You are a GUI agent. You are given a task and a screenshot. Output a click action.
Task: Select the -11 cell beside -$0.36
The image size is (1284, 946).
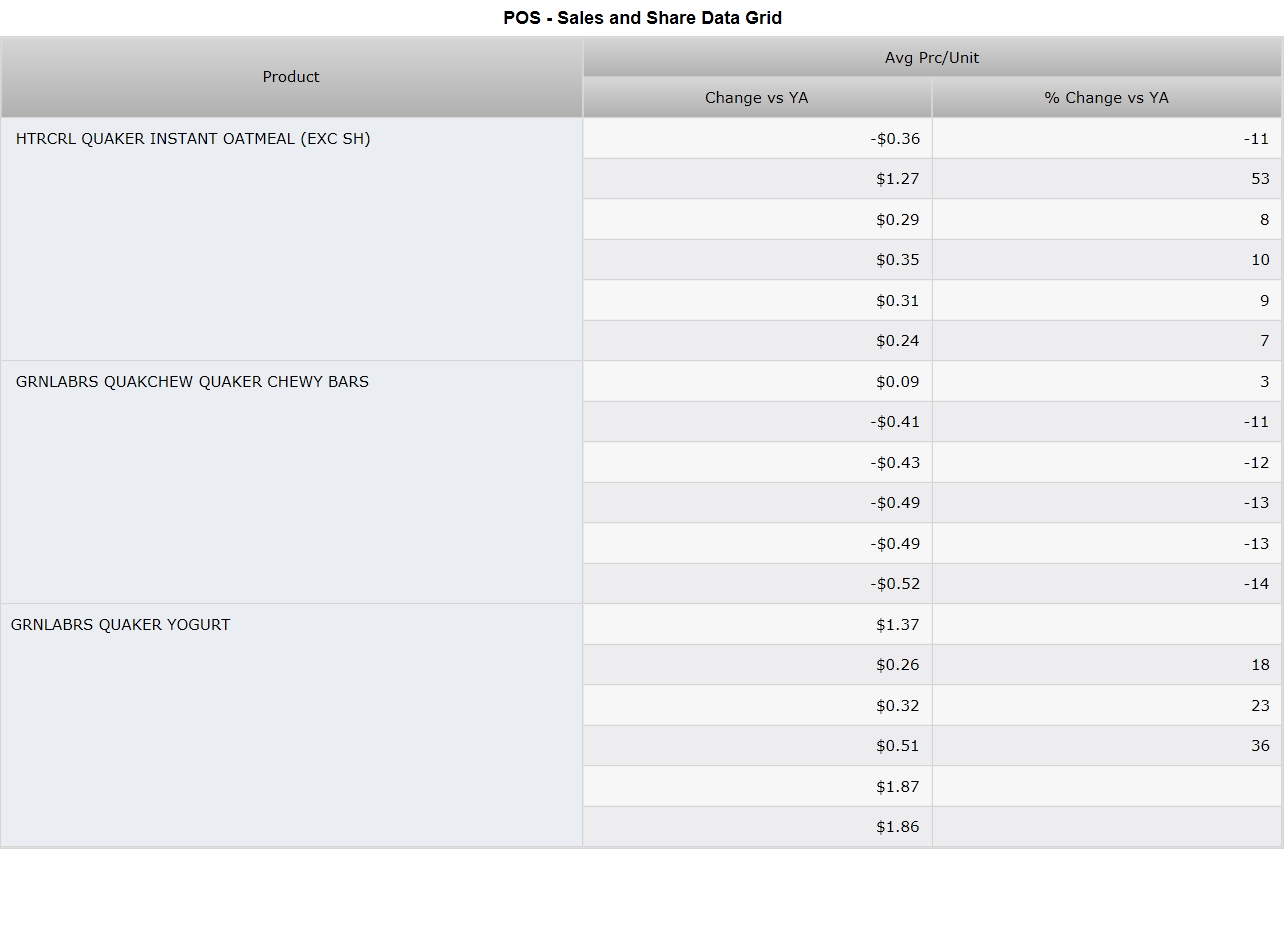(1107, 138)
